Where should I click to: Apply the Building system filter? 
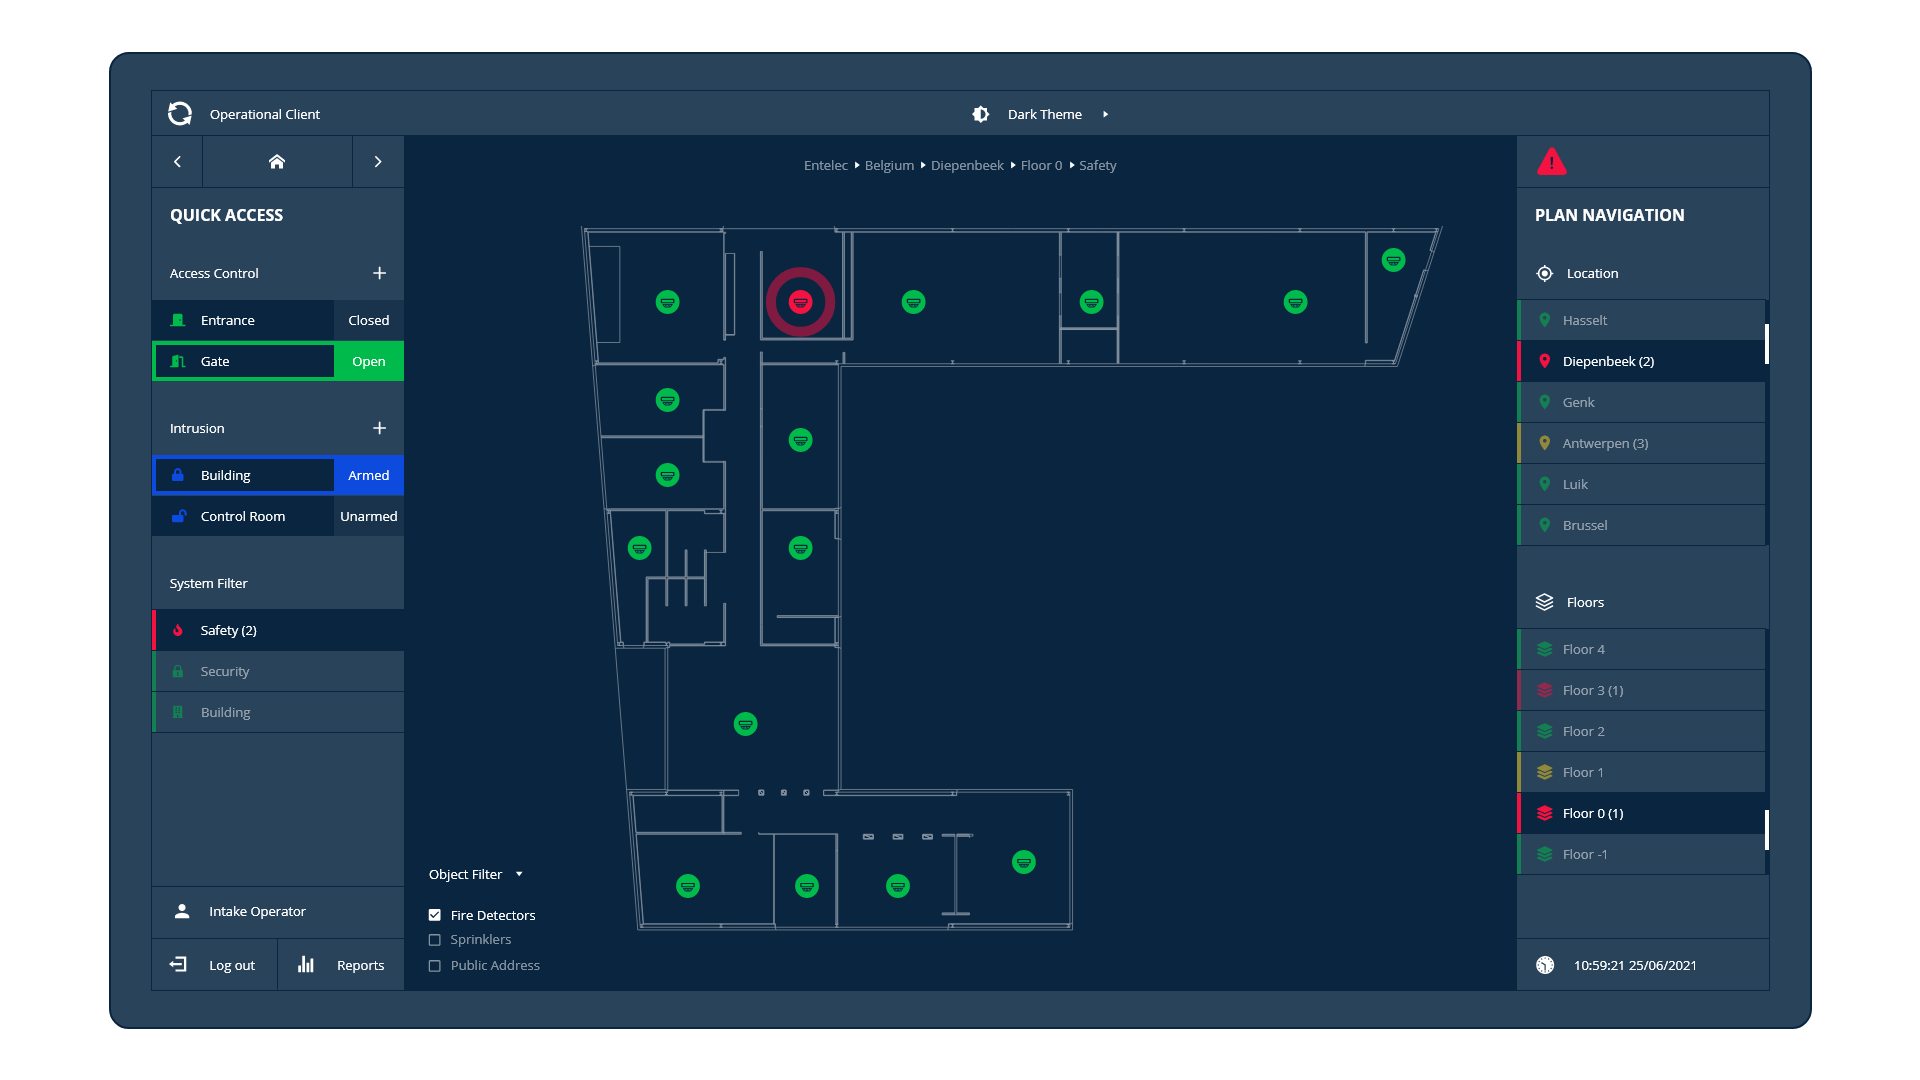278,712
